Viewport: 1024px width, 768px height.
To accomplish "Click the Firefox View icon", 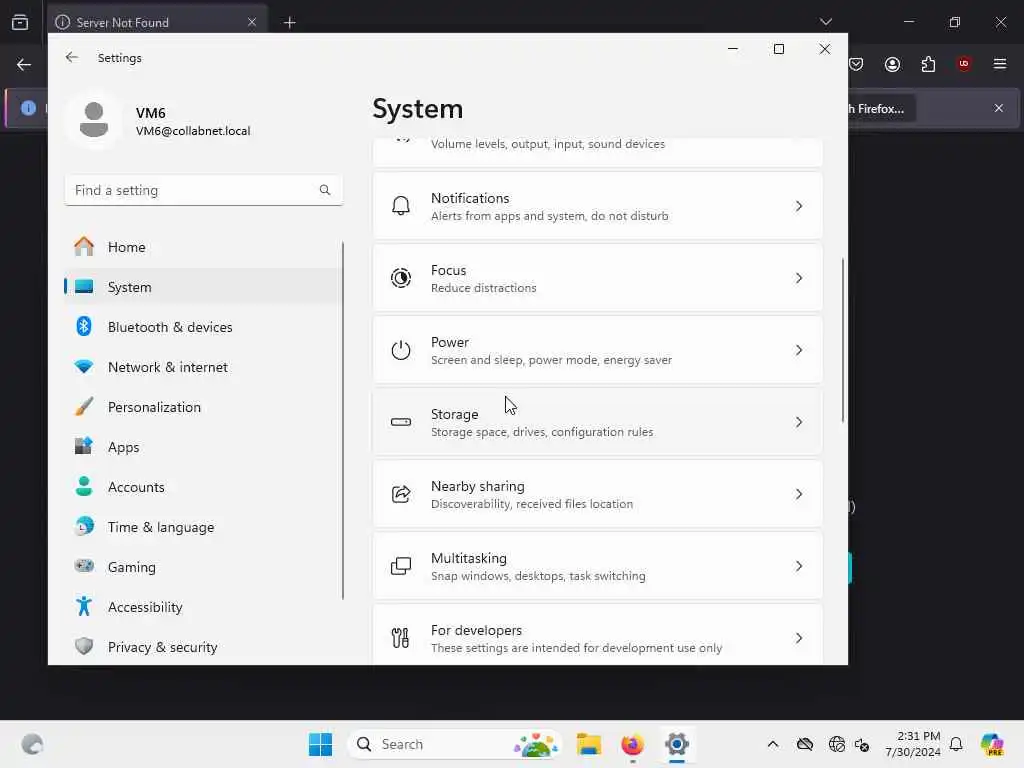I will tap(20, 22).
